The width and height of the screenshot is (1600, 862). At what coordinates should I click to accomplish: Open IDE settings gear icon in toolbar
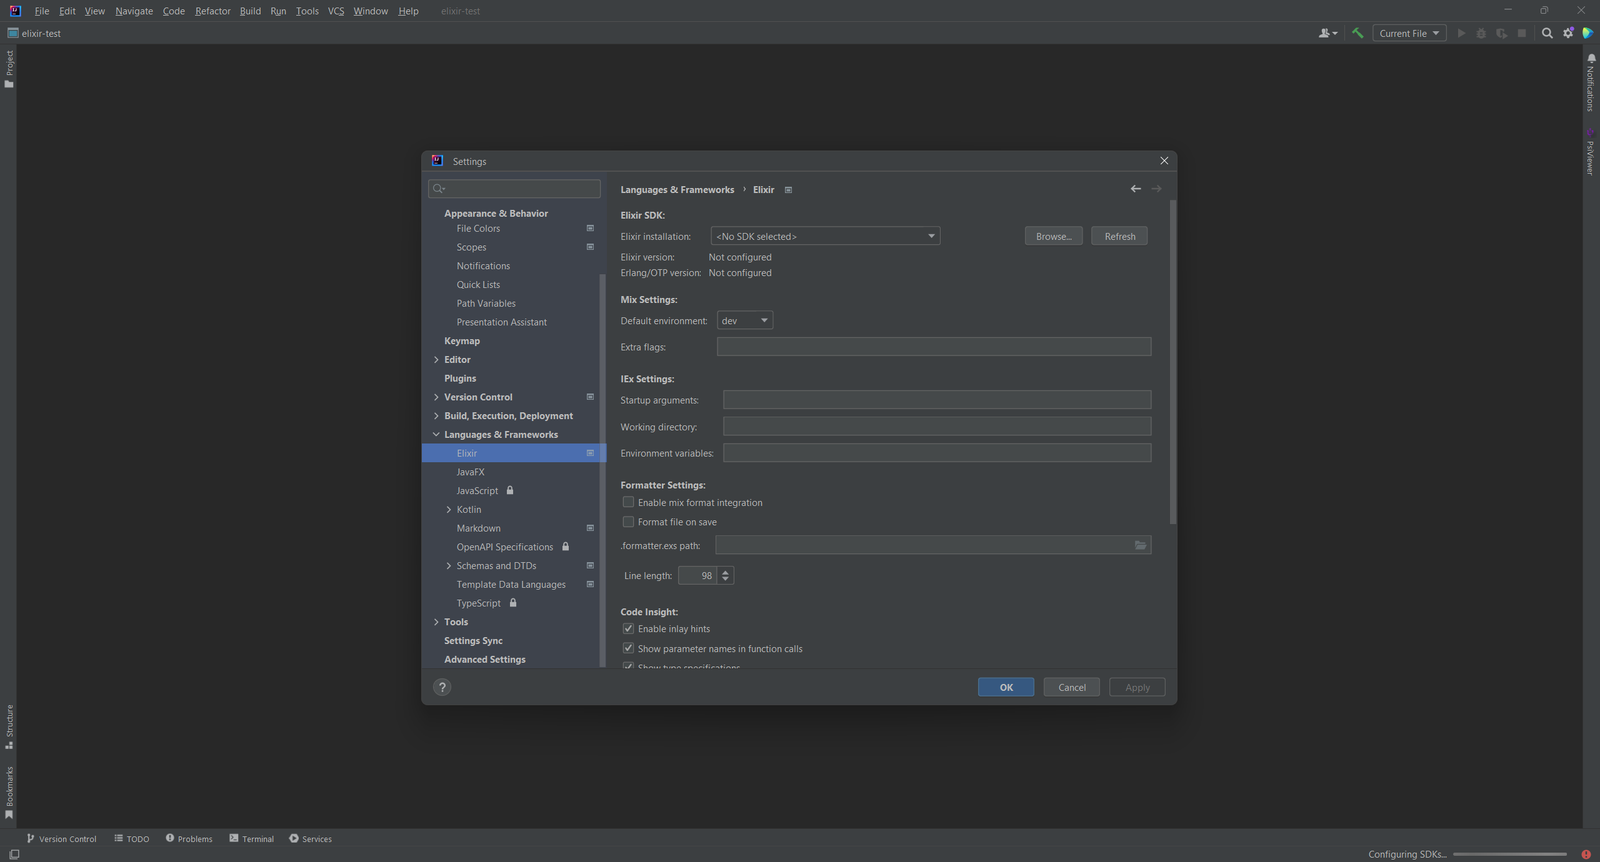[x=1568, y=33]
